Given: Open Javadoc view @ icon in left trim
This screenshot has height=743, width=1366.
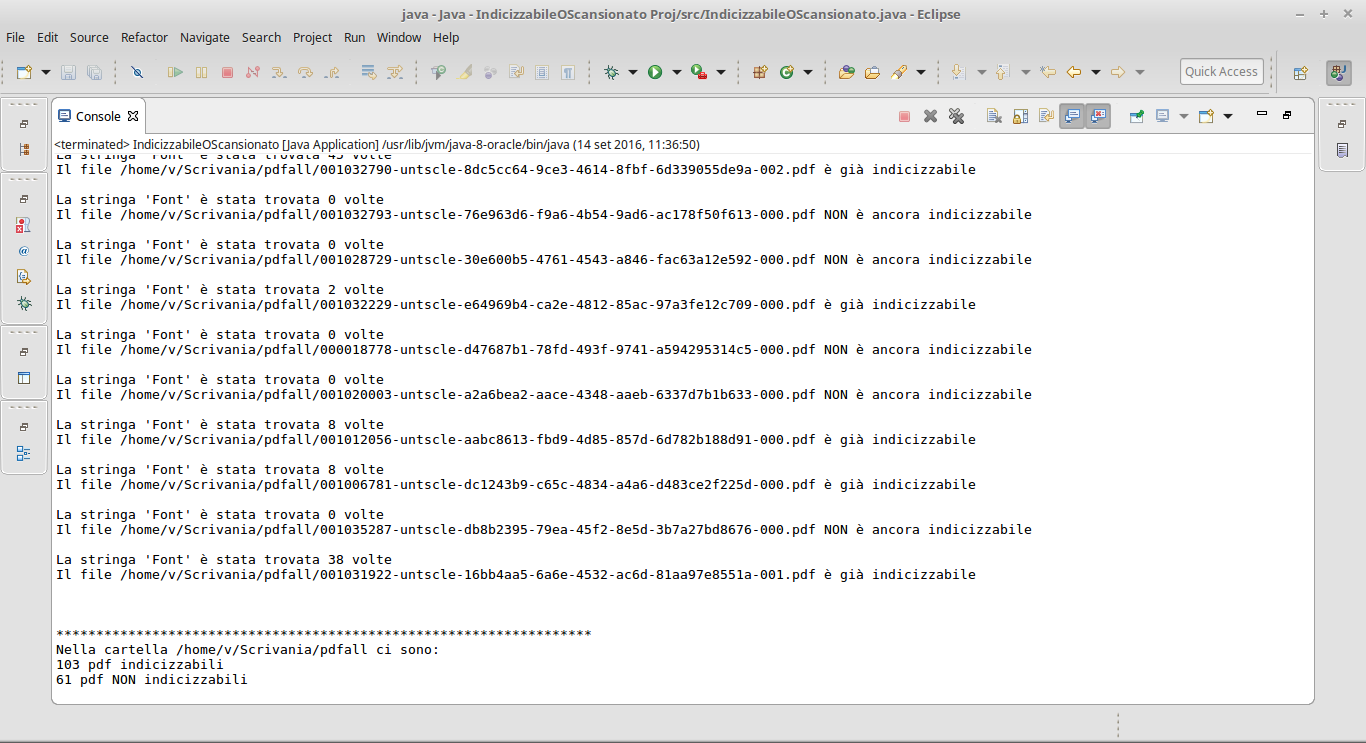Looking at the screenshot, I should (24, 251).
